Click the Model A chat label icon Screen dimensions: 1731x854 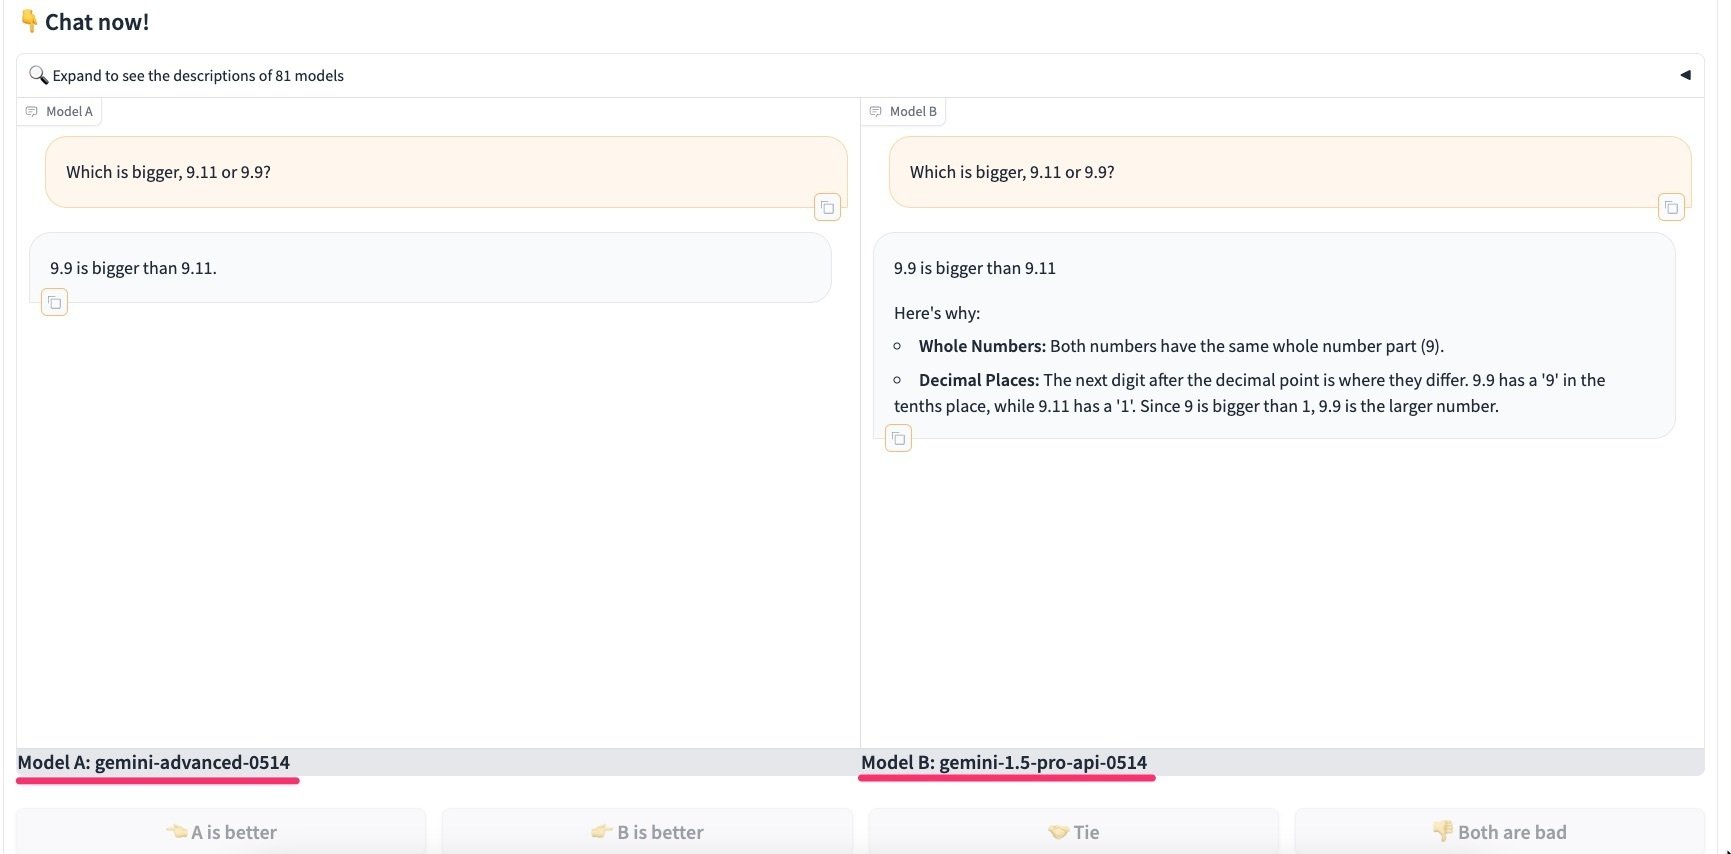point(32,111)
